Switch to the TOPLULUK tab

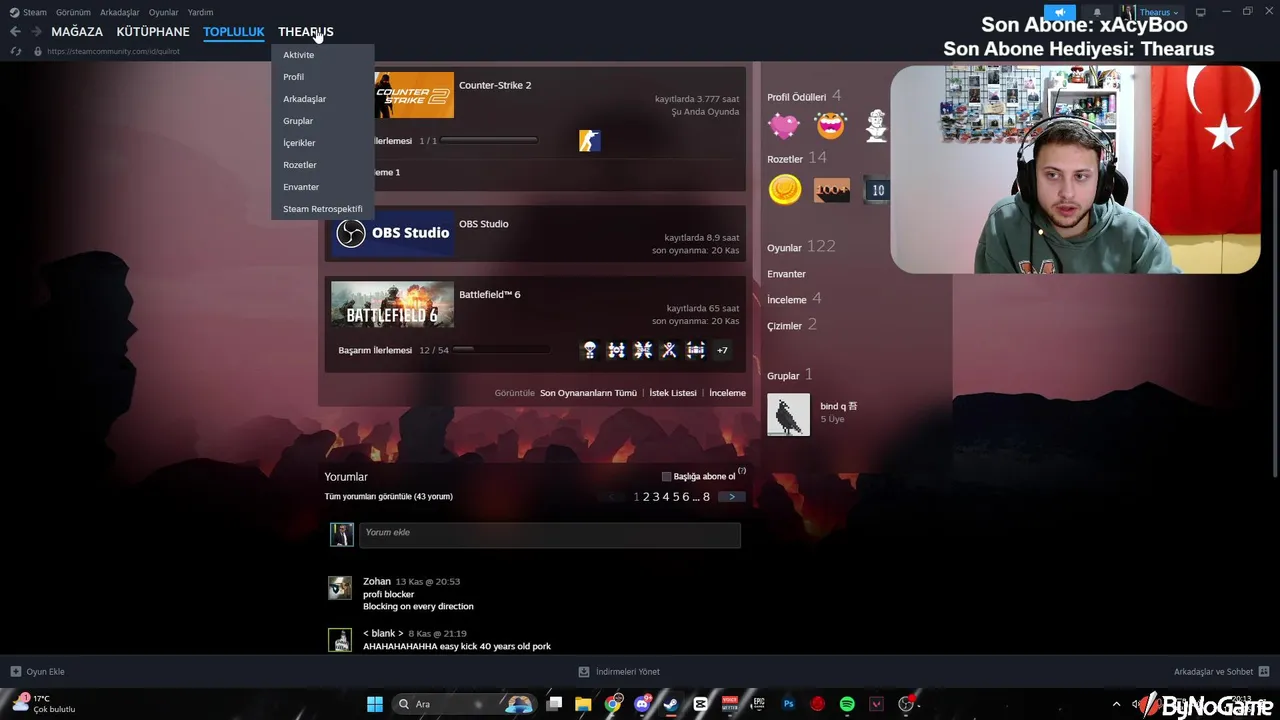233,32
